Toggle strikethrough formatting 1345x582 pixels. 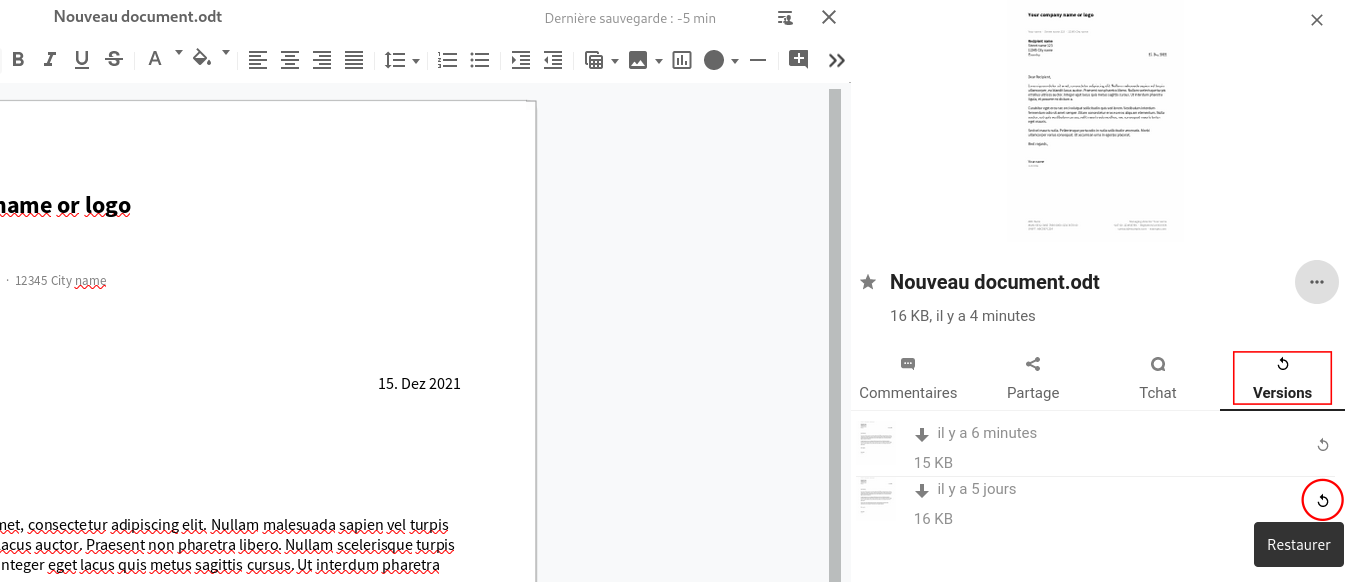click(x=114, y=60)
